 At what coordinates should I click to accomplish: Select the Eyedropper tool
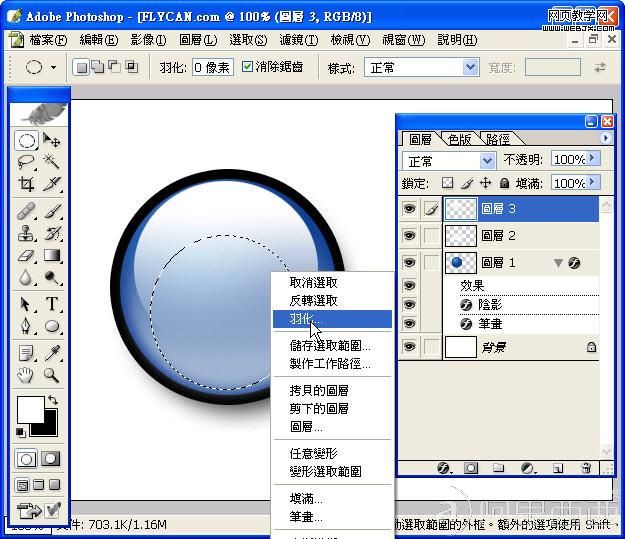(x=52, y=353)
